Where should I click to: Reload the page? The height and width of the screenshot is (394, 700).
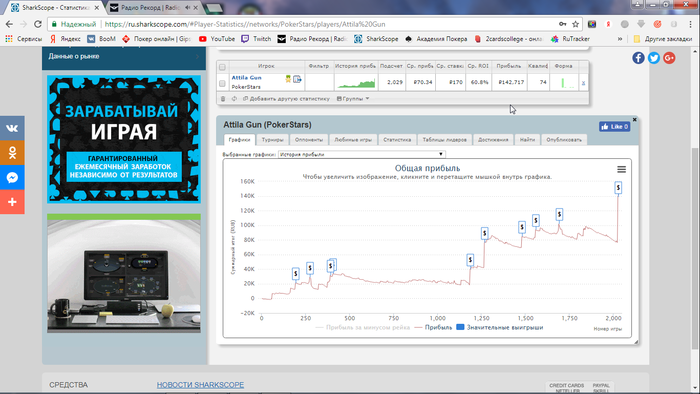(x=38, y=24)
